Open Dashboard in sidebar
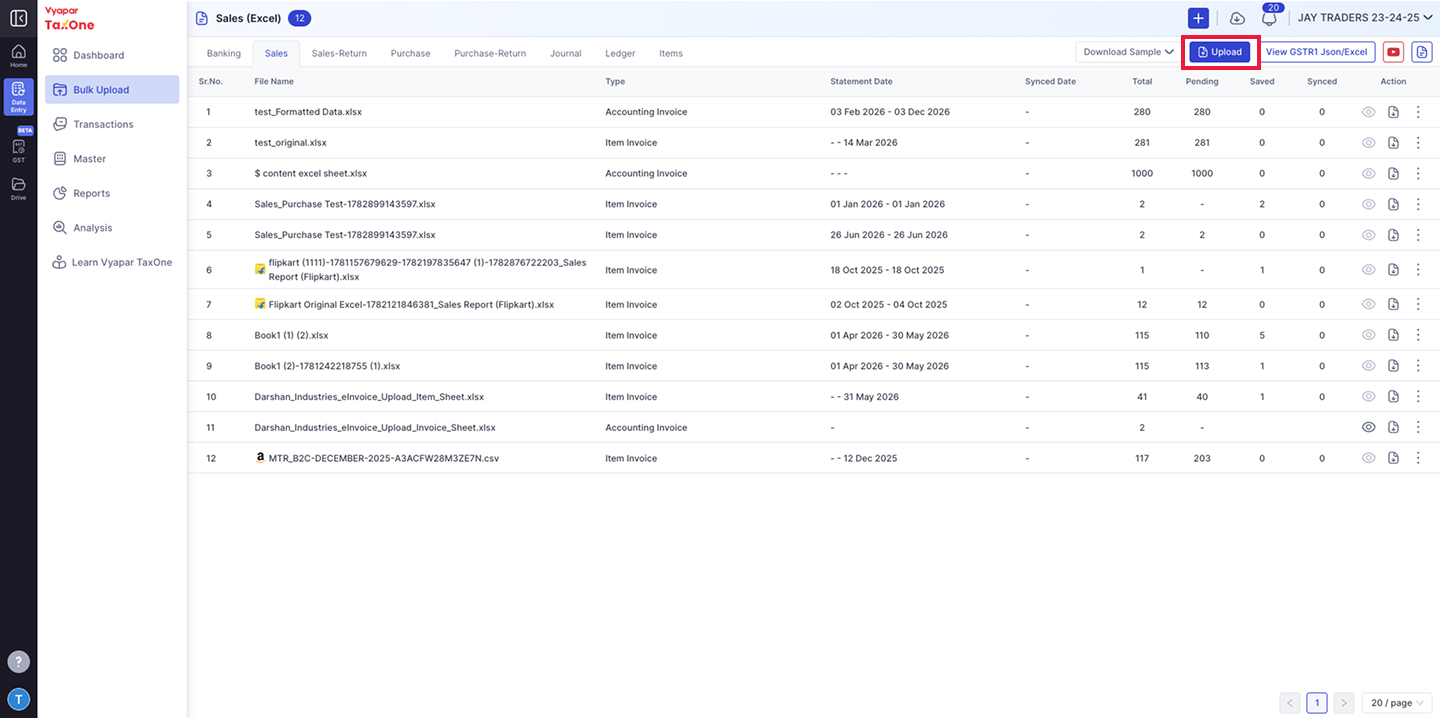The width and height of the screenshot is (1440, 718). coord(112,55)
